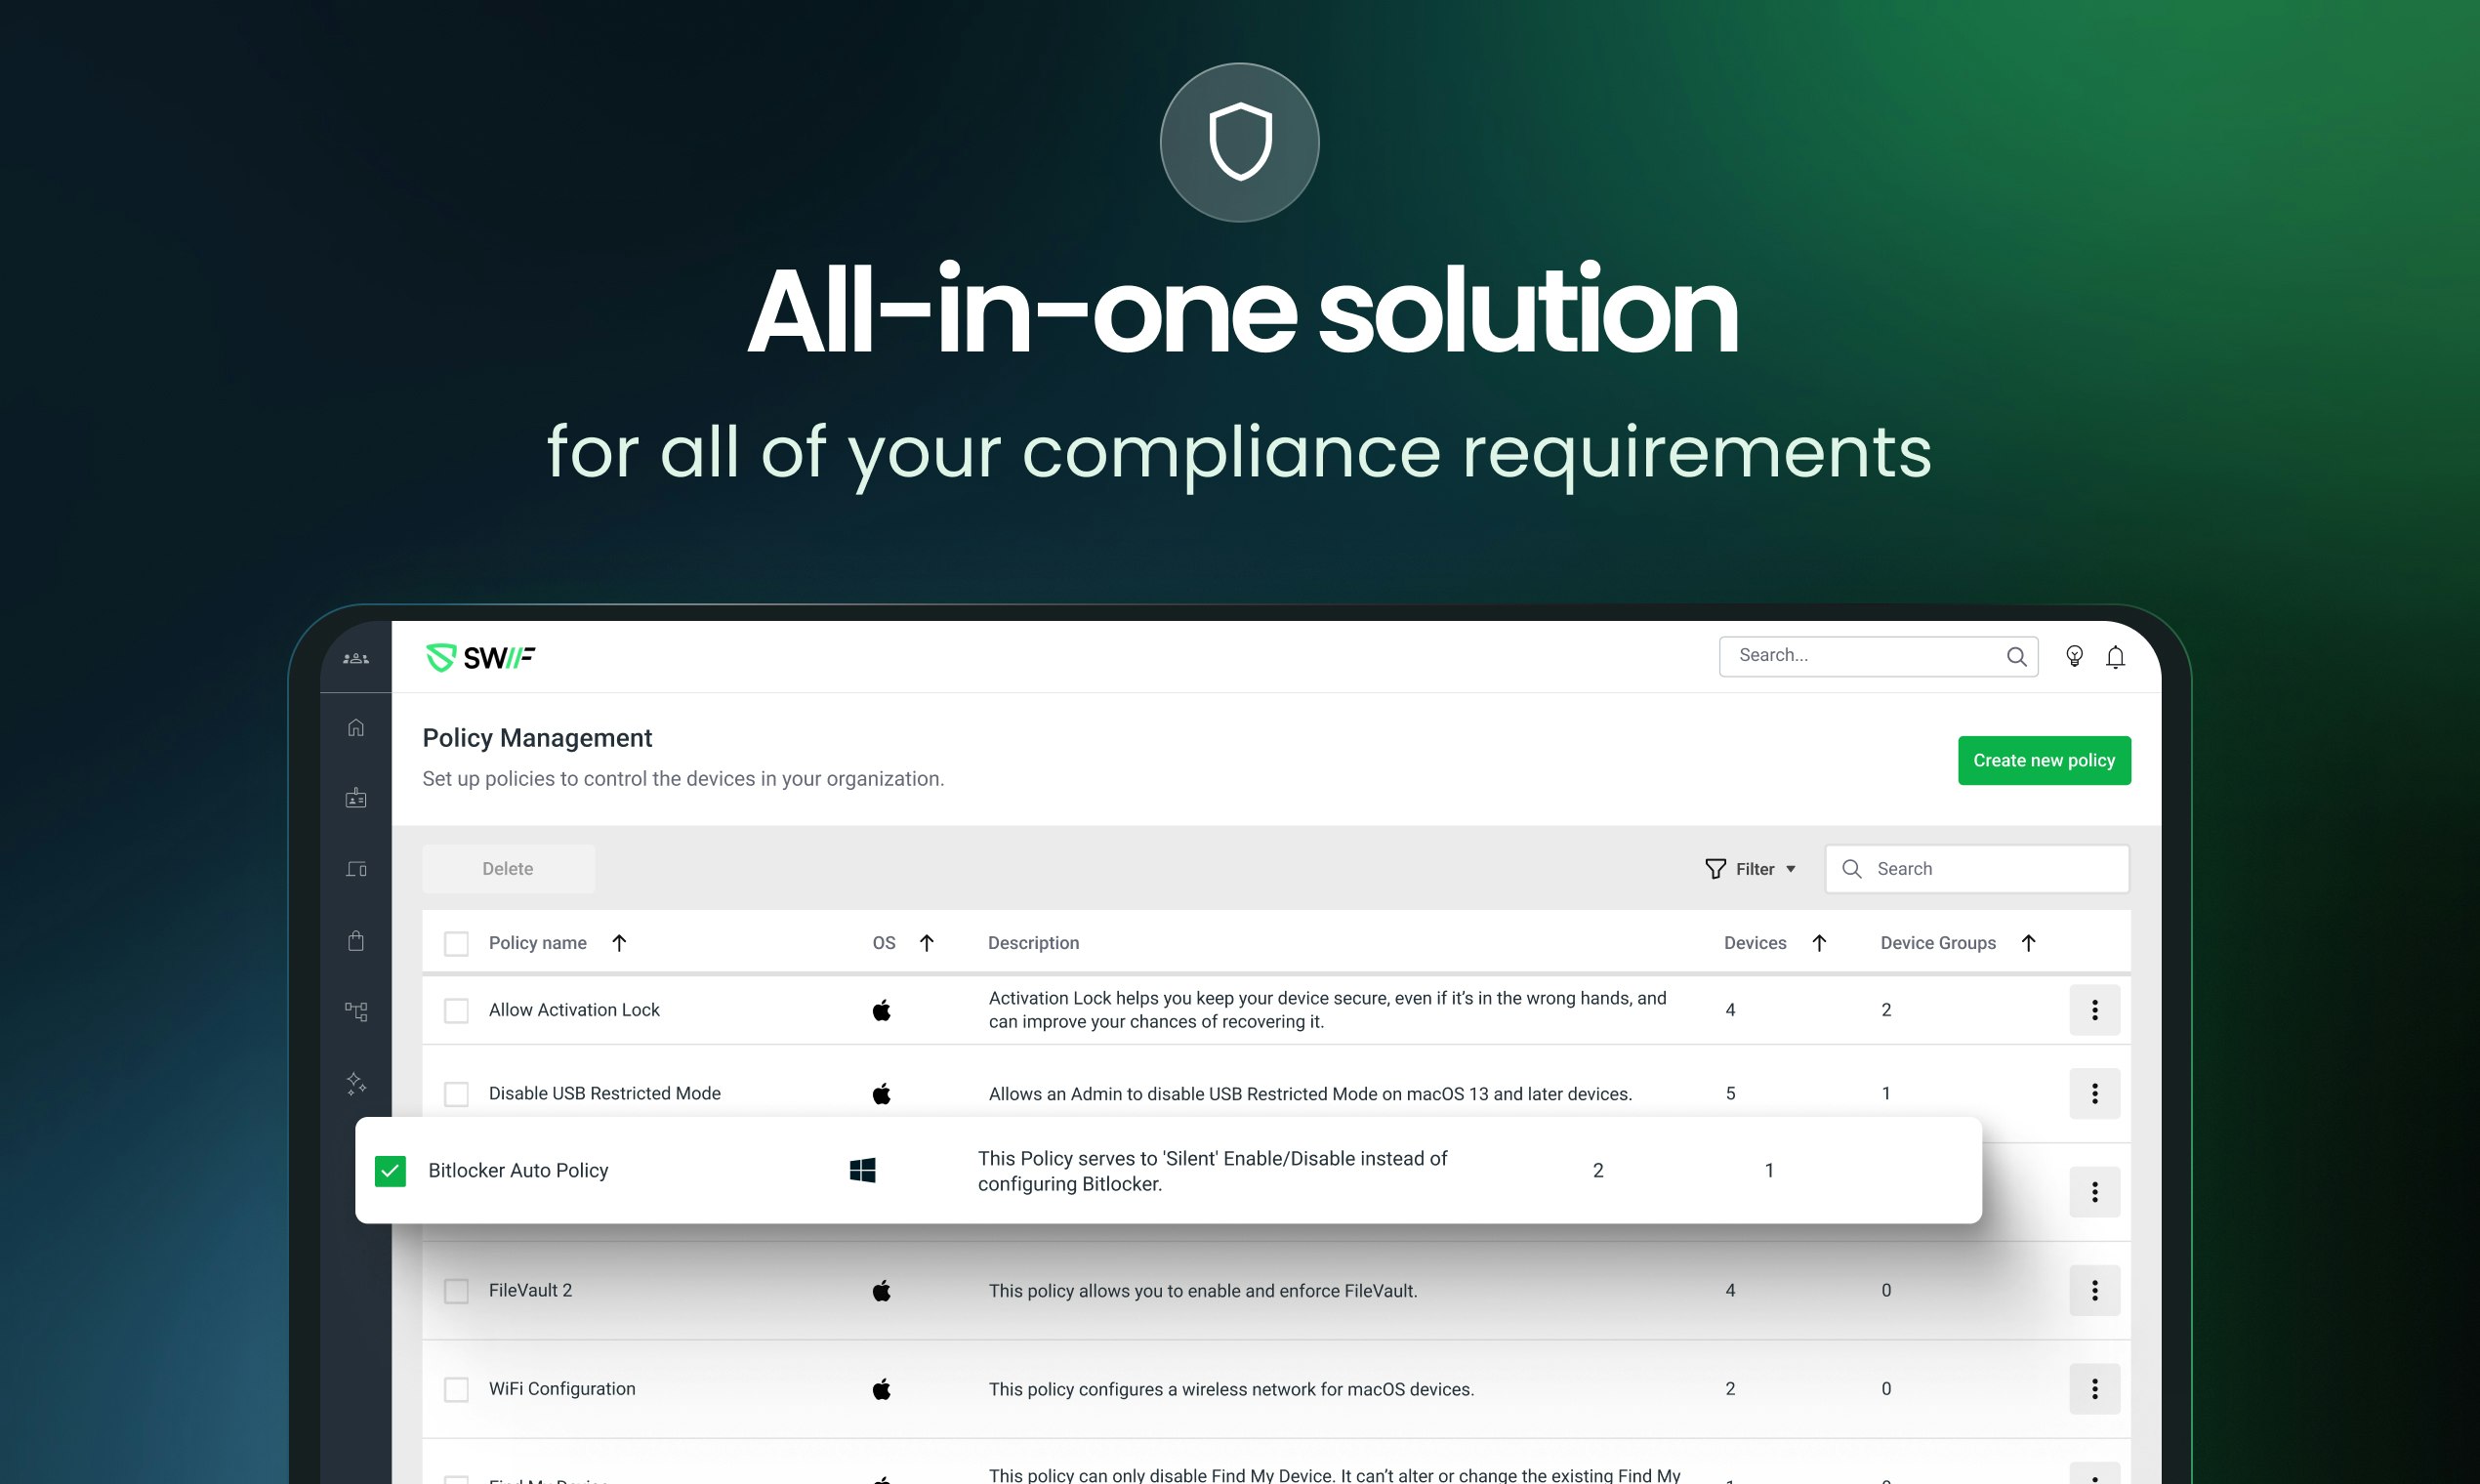Open three-dot menu for Allow Activation Lock
2480x1484 pixels.
pos(2094,1010)
